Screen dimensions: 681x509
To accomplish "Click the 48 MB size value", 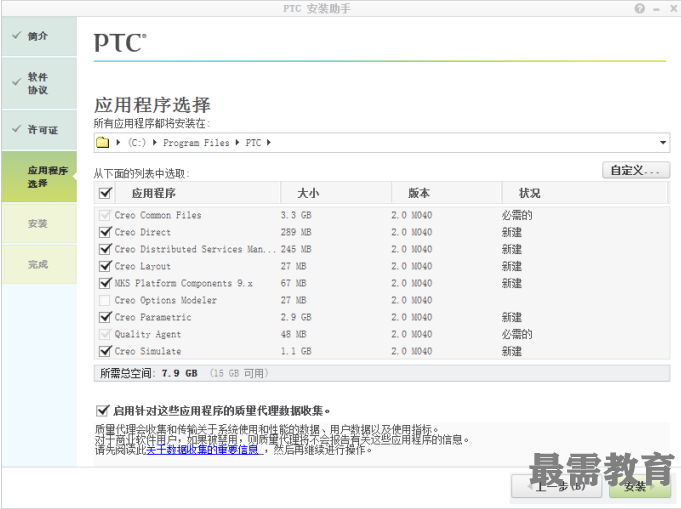I will (293, 334).
